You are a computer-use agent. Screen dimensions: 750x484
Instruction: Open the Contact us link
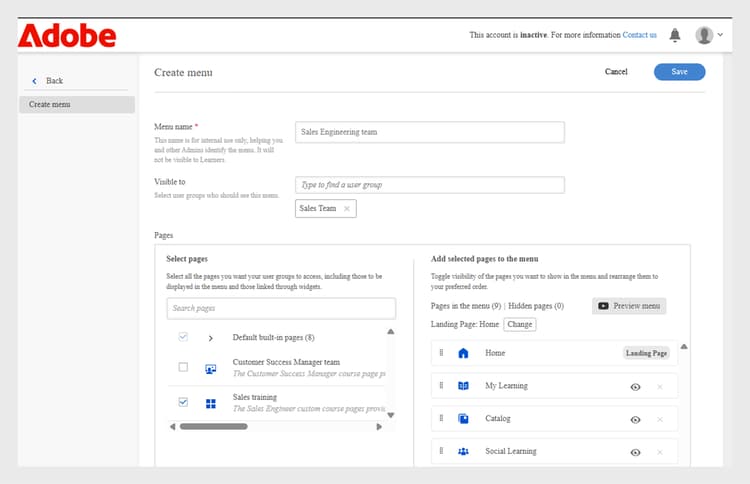640,35
